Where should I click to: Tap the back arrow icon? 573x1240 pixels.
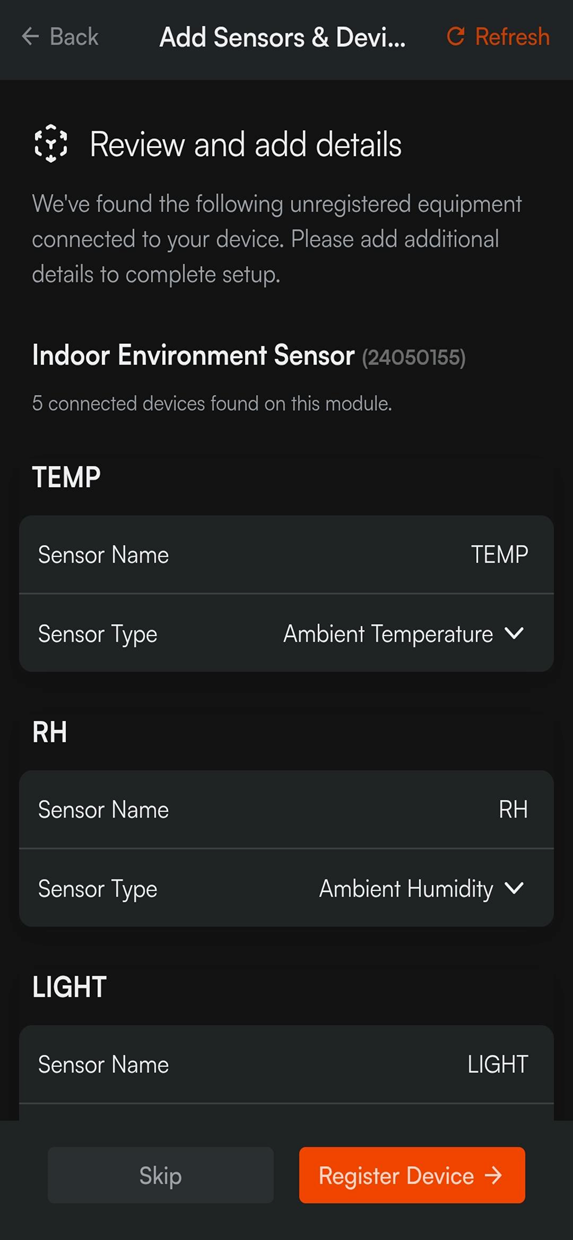click(x=30, y=37)
